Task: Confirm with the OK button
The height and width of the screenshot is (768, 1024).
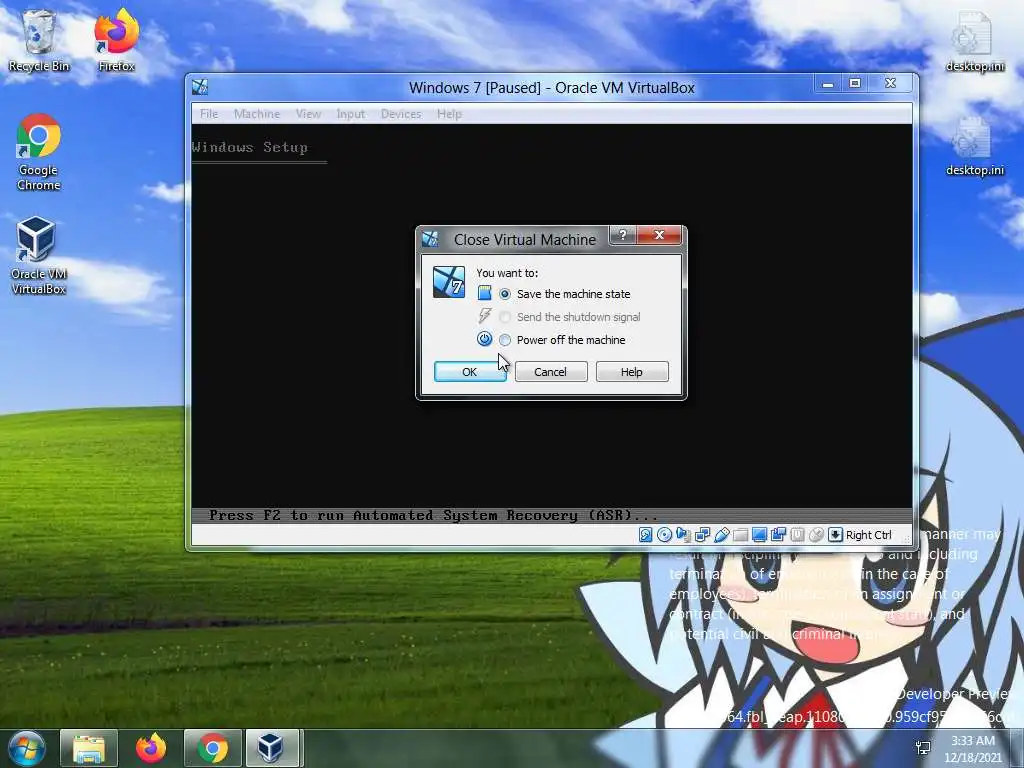Action: pyautogui.click(x=470, y=372)
